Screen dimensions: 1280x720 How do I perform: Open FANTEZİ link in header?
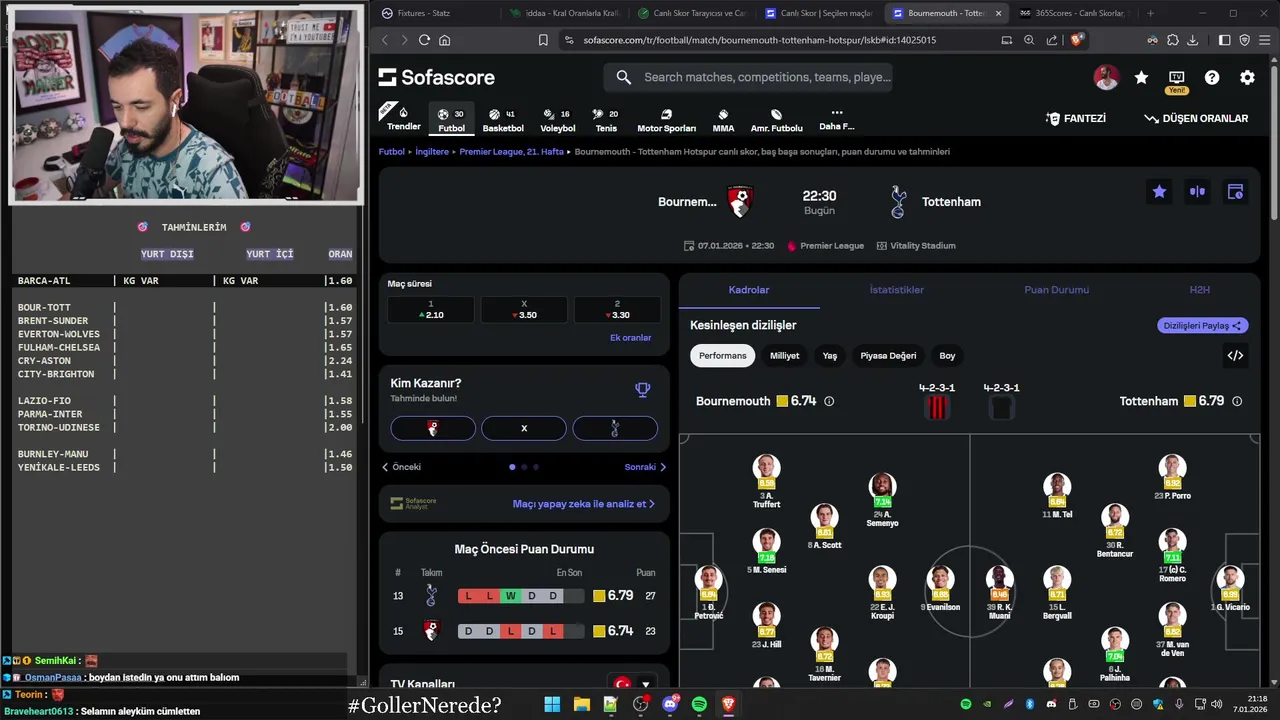pyautogui.click(x=1076, y=118)
